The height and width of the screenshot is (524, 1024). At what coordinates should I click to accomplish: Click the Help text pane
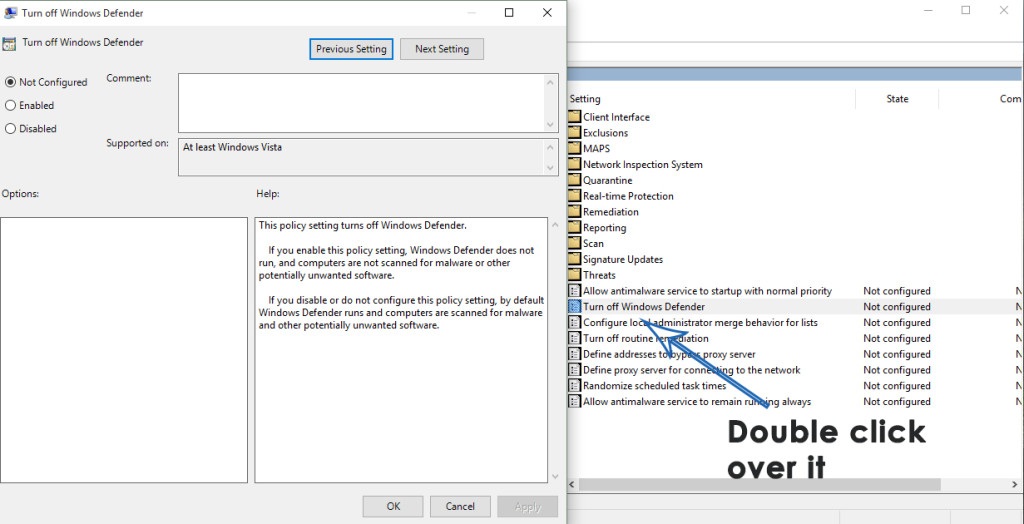[x=401, y=350]
